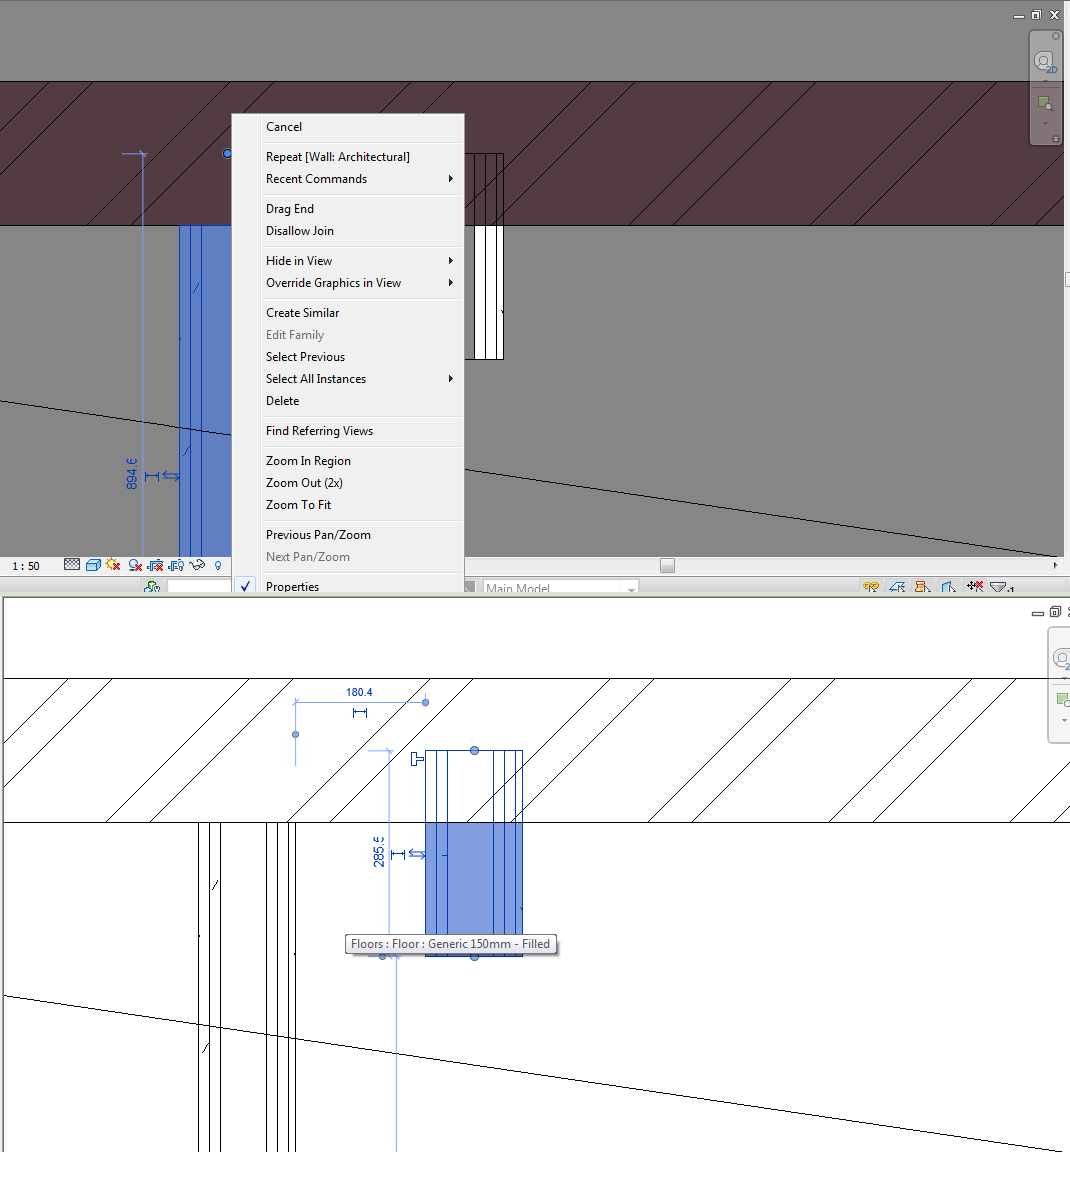This screenshot has height=1195, width=1070.
Task: Expand Override Graphics in View submenu
Action: [x=348, y=283]
